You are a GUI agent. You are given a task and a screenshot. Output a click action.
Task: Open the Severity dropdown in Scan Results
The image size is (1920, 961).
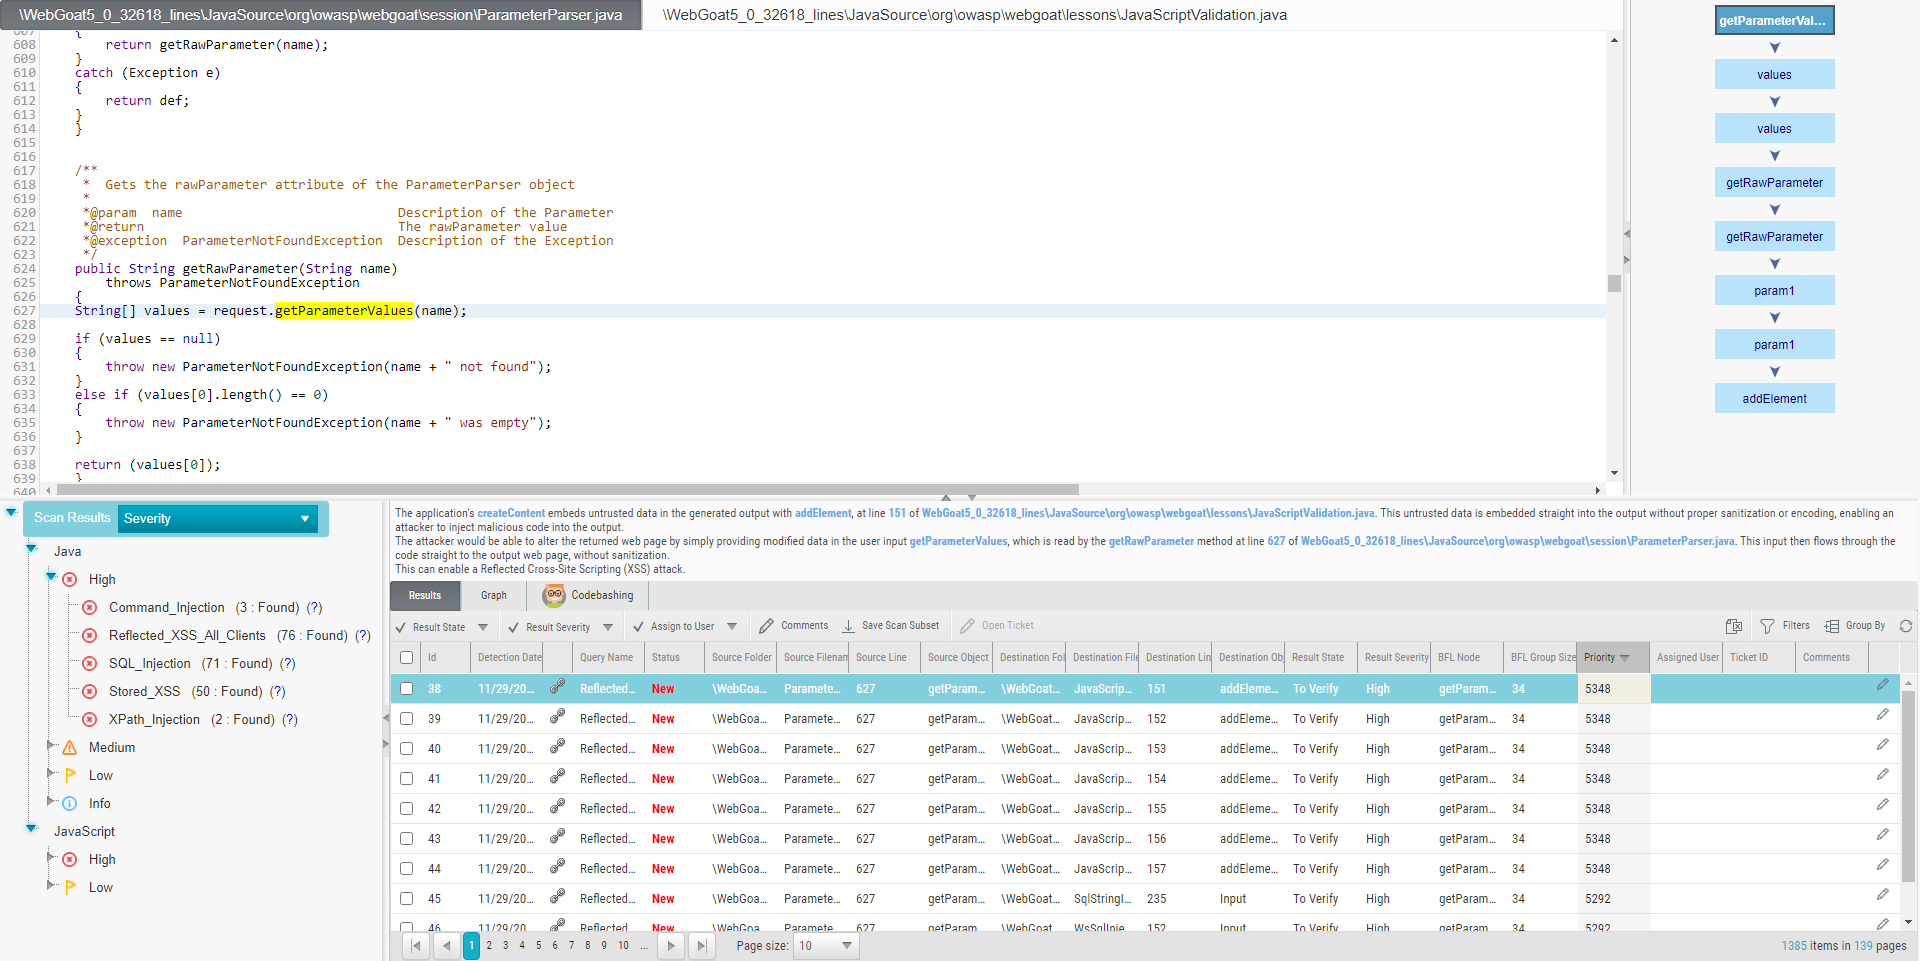click(218, 518)
